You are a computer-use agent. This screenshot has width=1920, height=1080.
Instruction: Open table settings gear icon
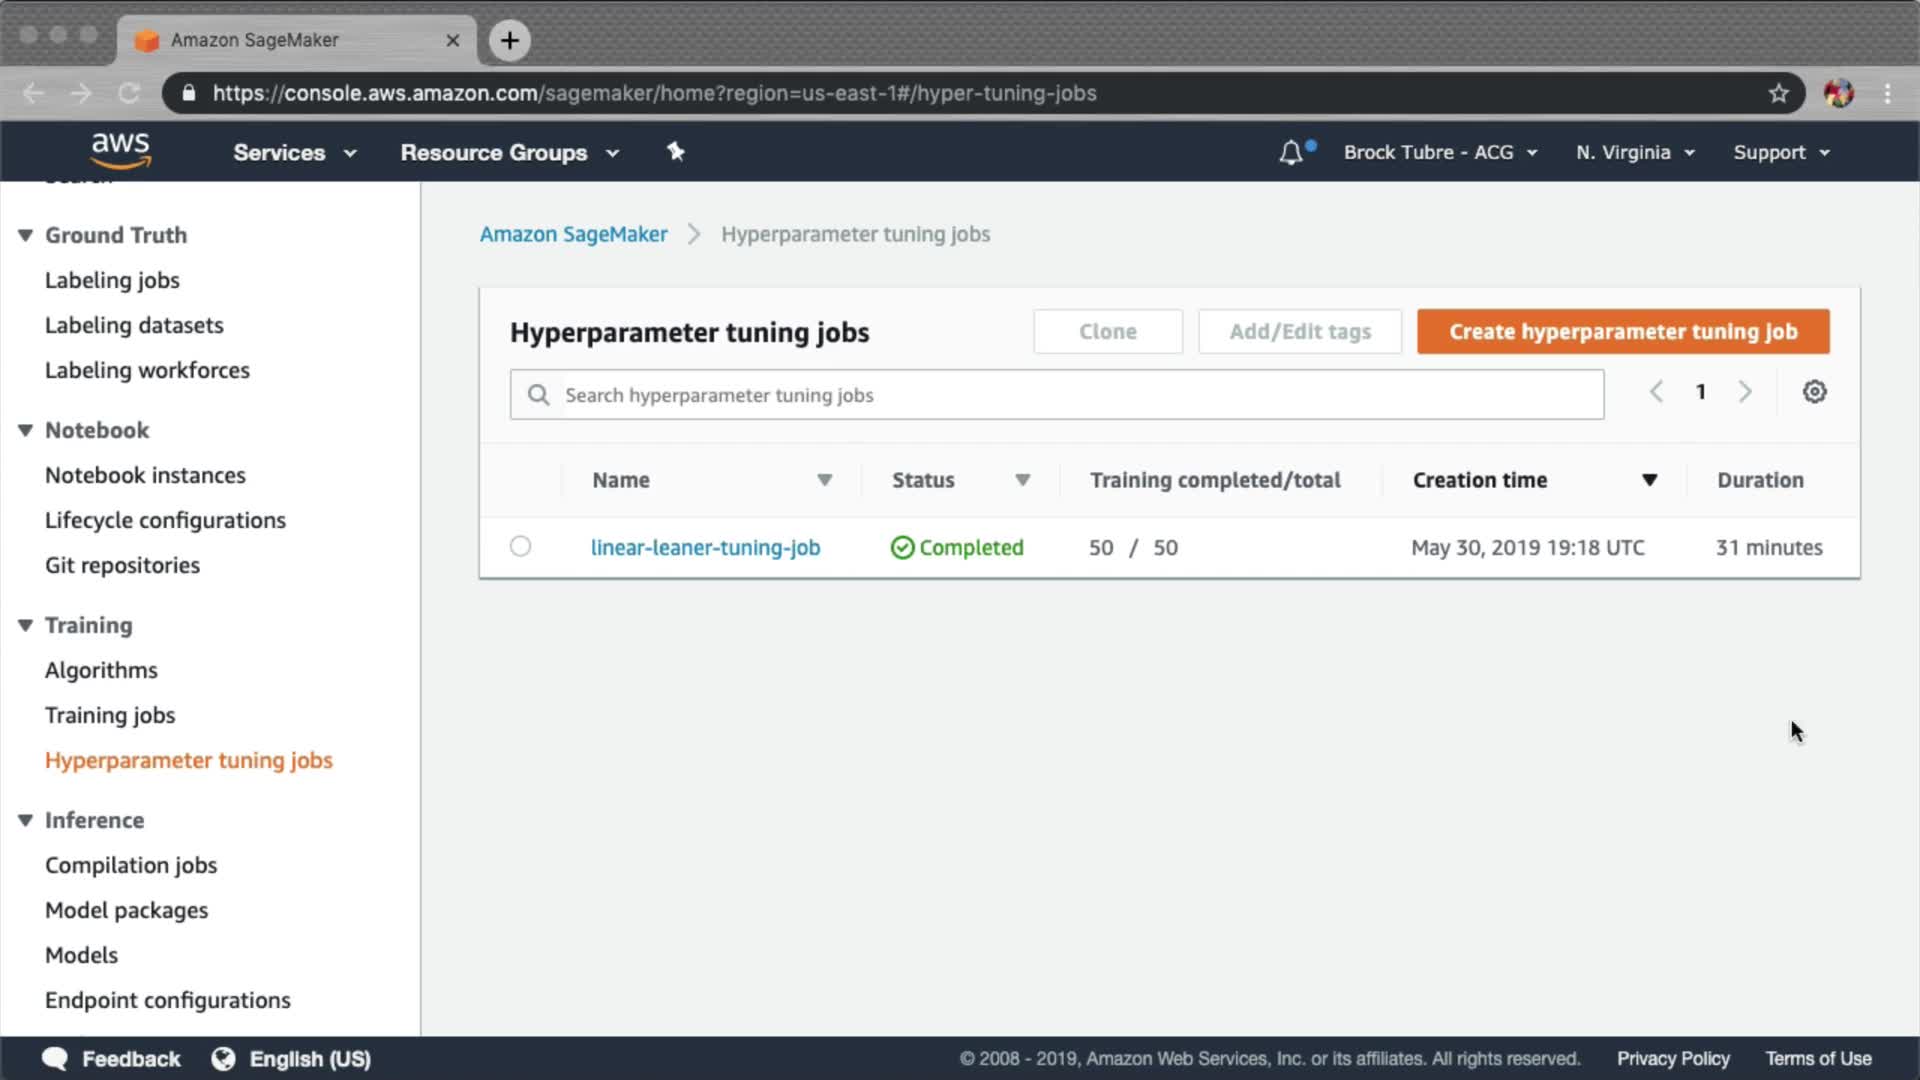(1814, 392)
